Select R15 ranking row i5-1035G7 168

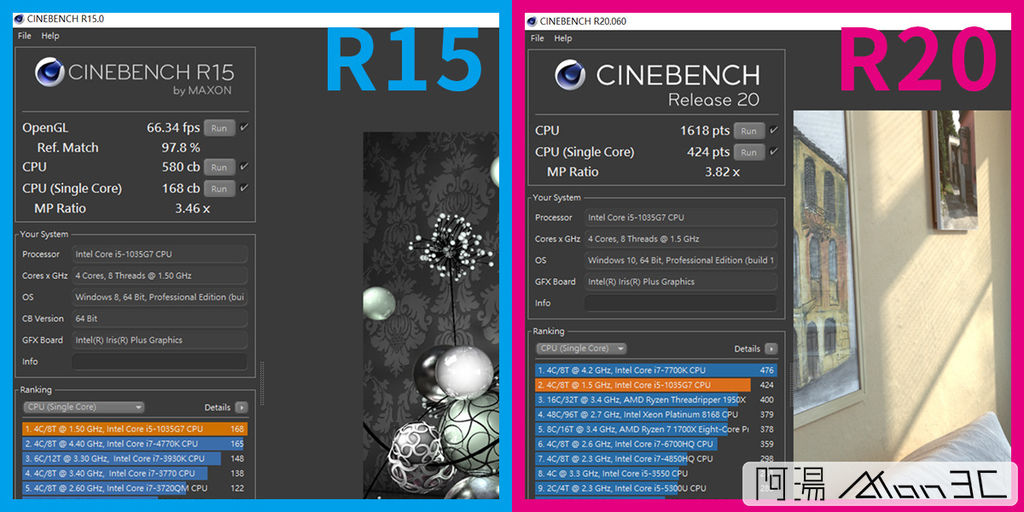coord(134,429)
